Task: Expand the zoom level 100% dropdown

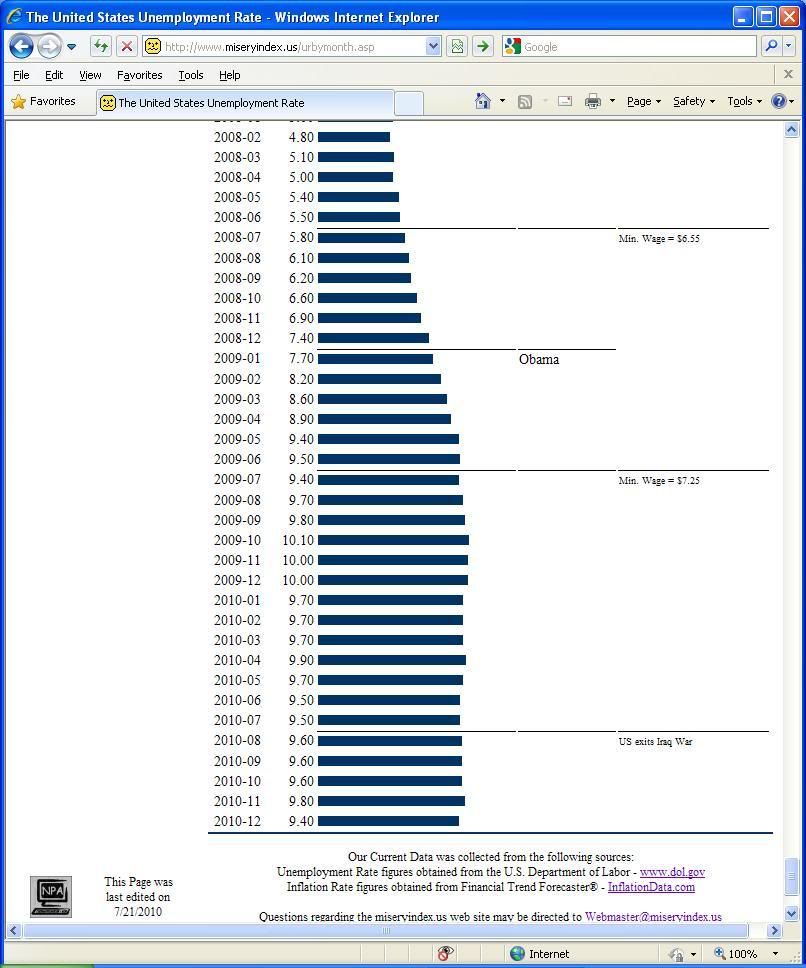Action: (x=774, y=954)
